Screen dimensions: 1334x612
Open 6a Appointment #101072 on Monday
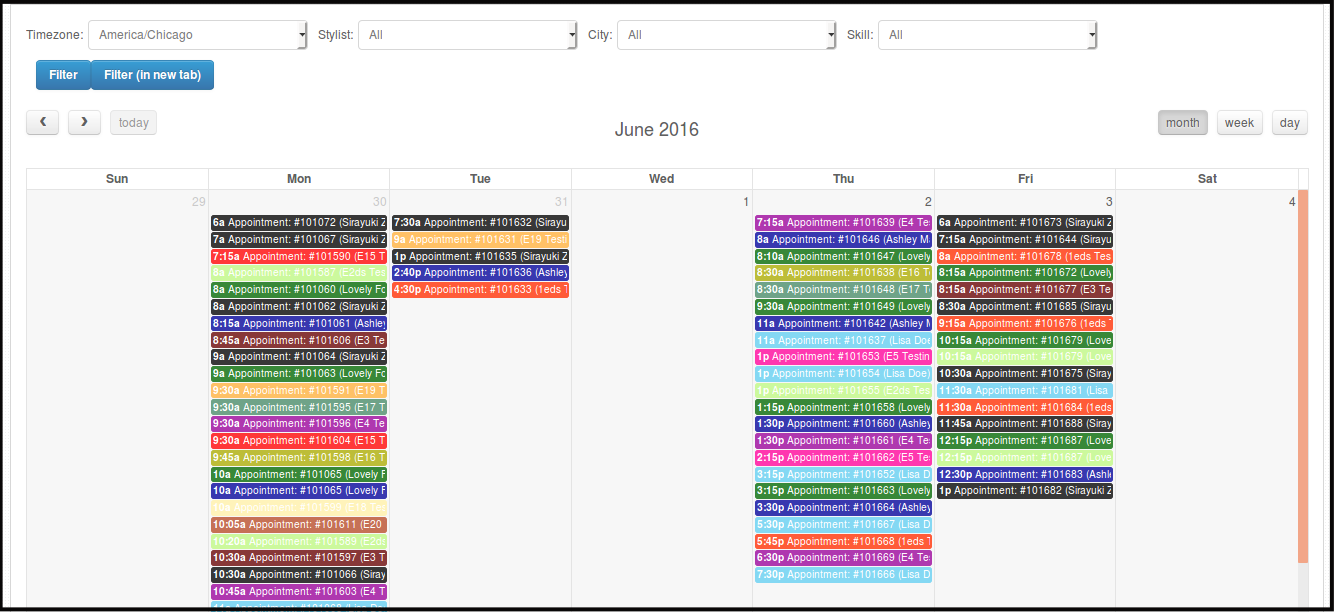click(x=299, y=222)
